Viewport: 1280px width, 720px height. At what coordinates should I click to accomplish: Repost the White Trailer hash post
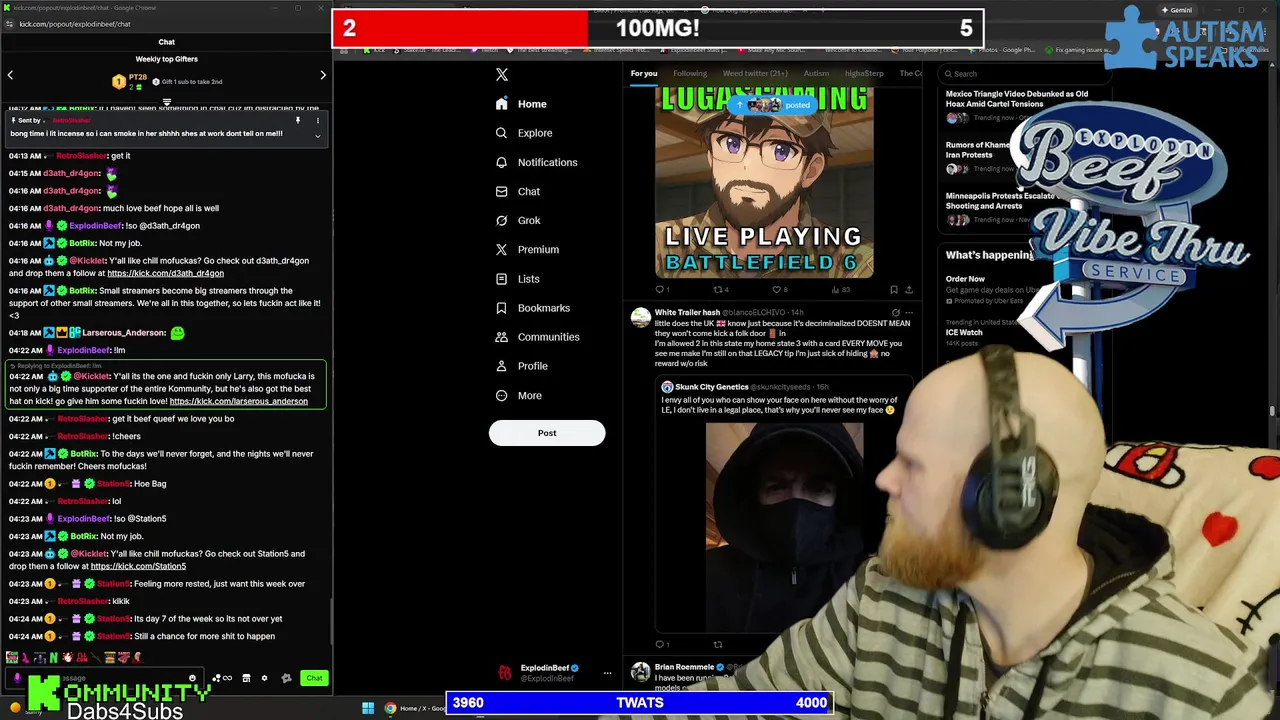(718, 644)
